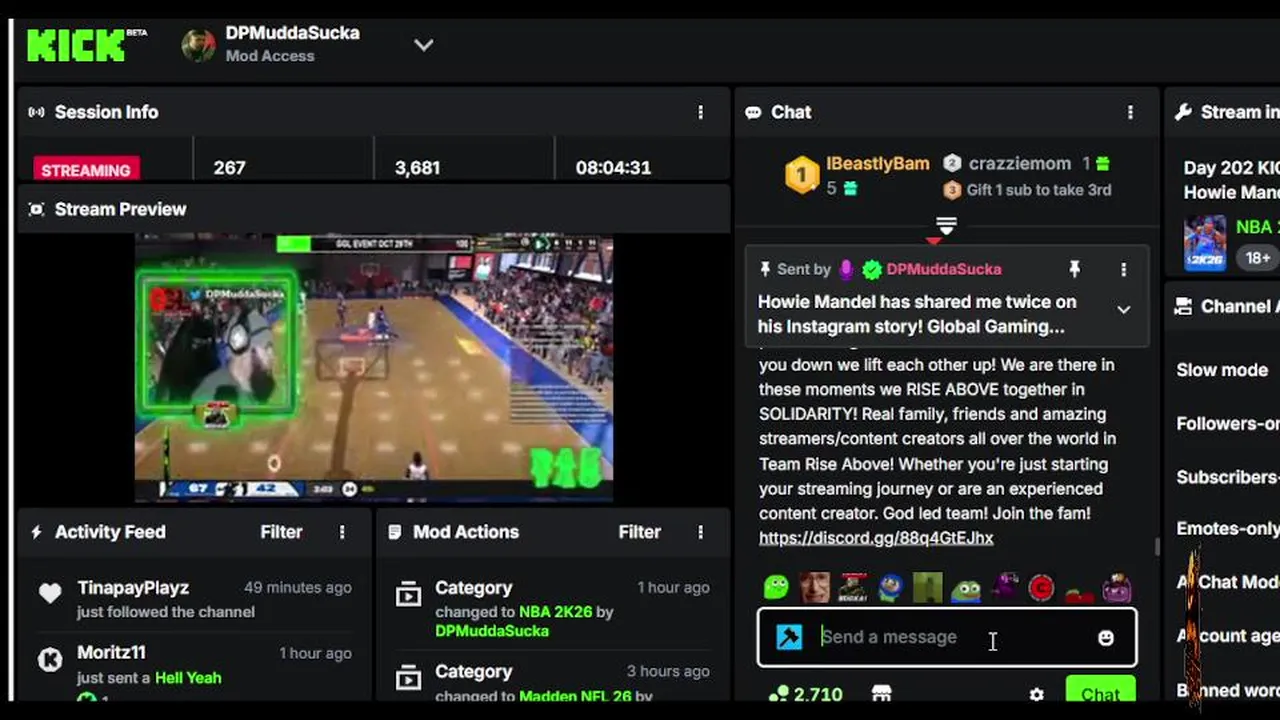Click the silver rank 2 badge beside crazziemom
The height and width of the screenshot is (720, 1280).
[952, 163]
